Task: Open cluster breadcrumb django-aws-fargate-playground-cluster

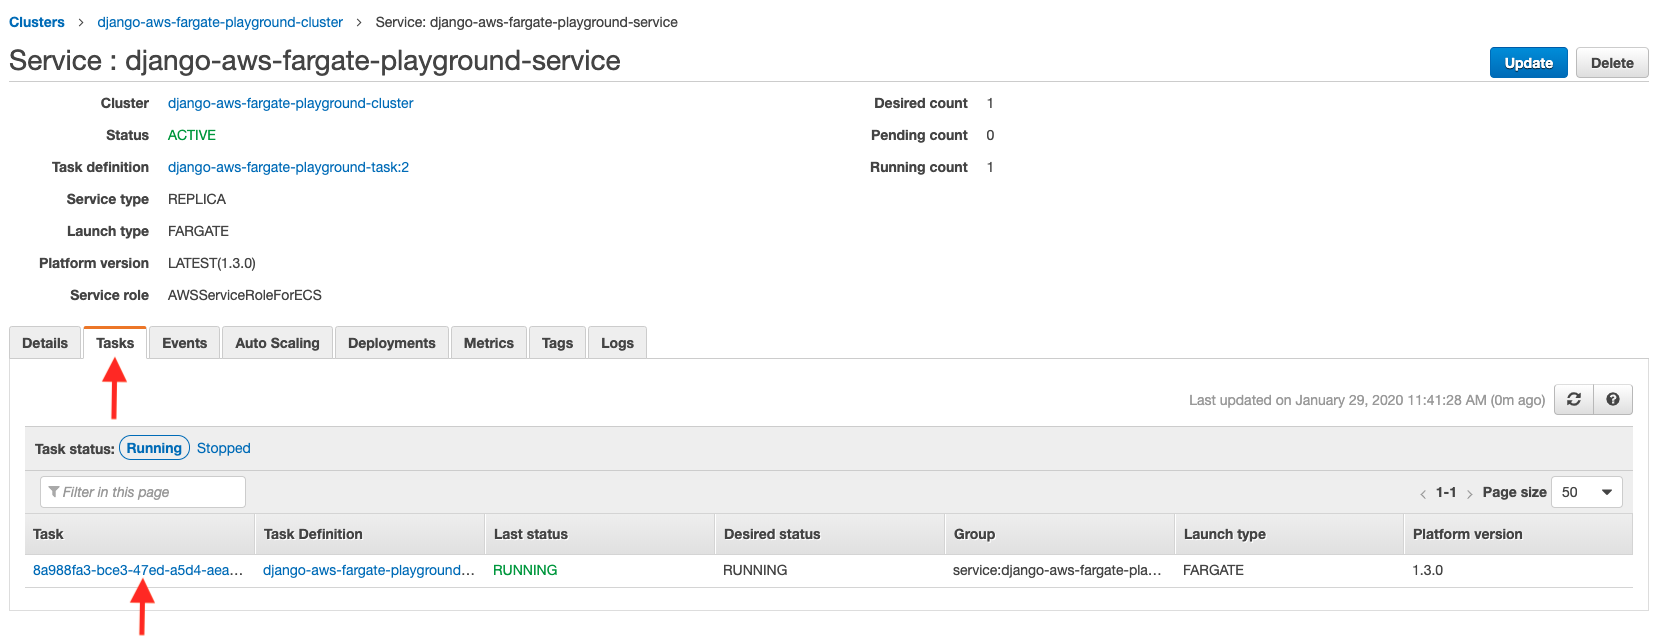Action: pos(220,22)
